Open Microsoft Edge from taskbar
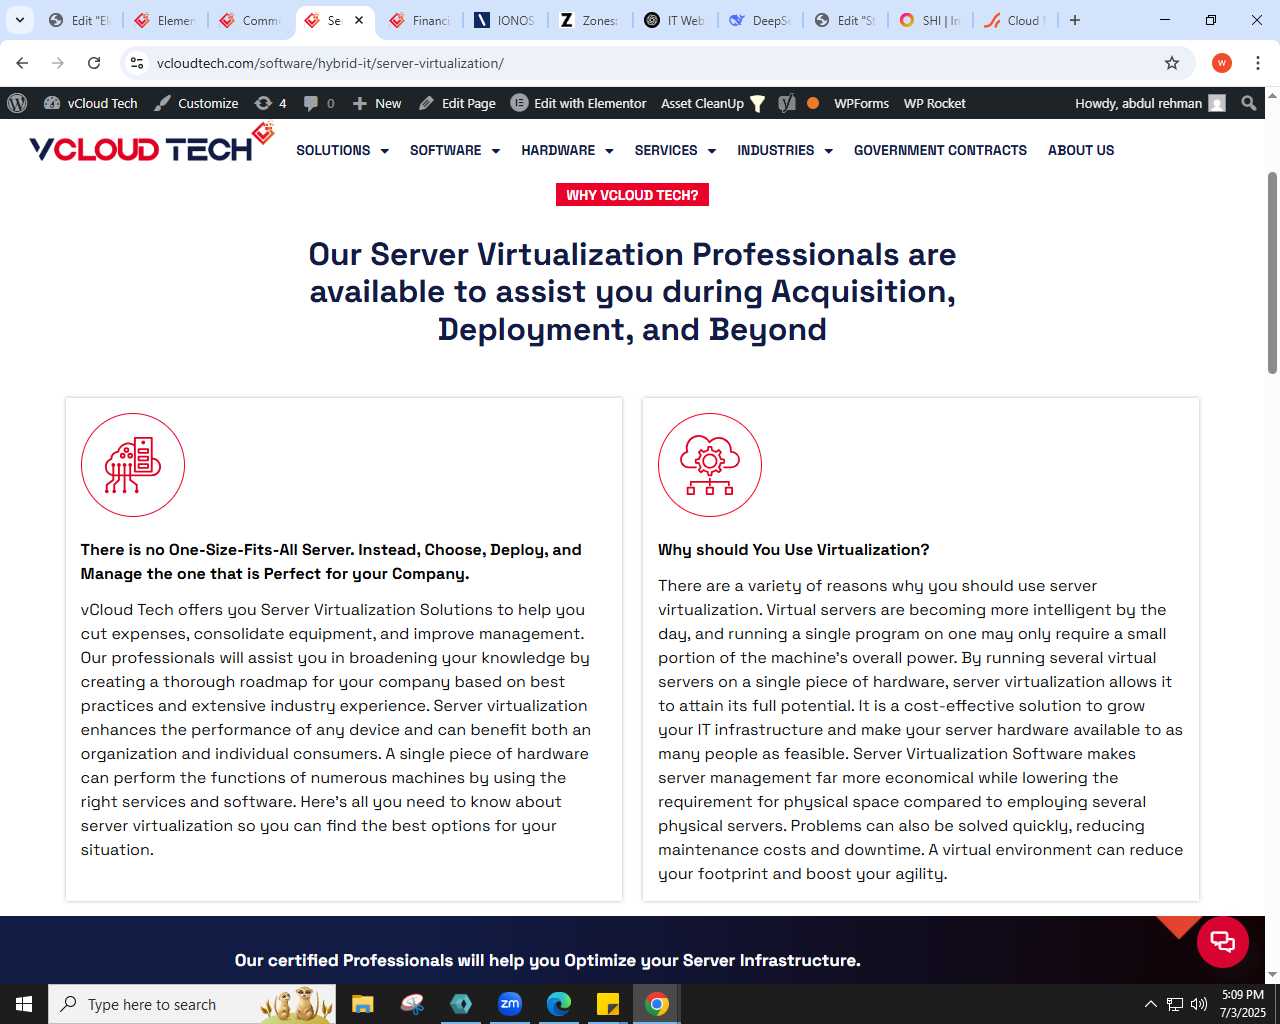1280x1024 pixels. click(559, 1004)
